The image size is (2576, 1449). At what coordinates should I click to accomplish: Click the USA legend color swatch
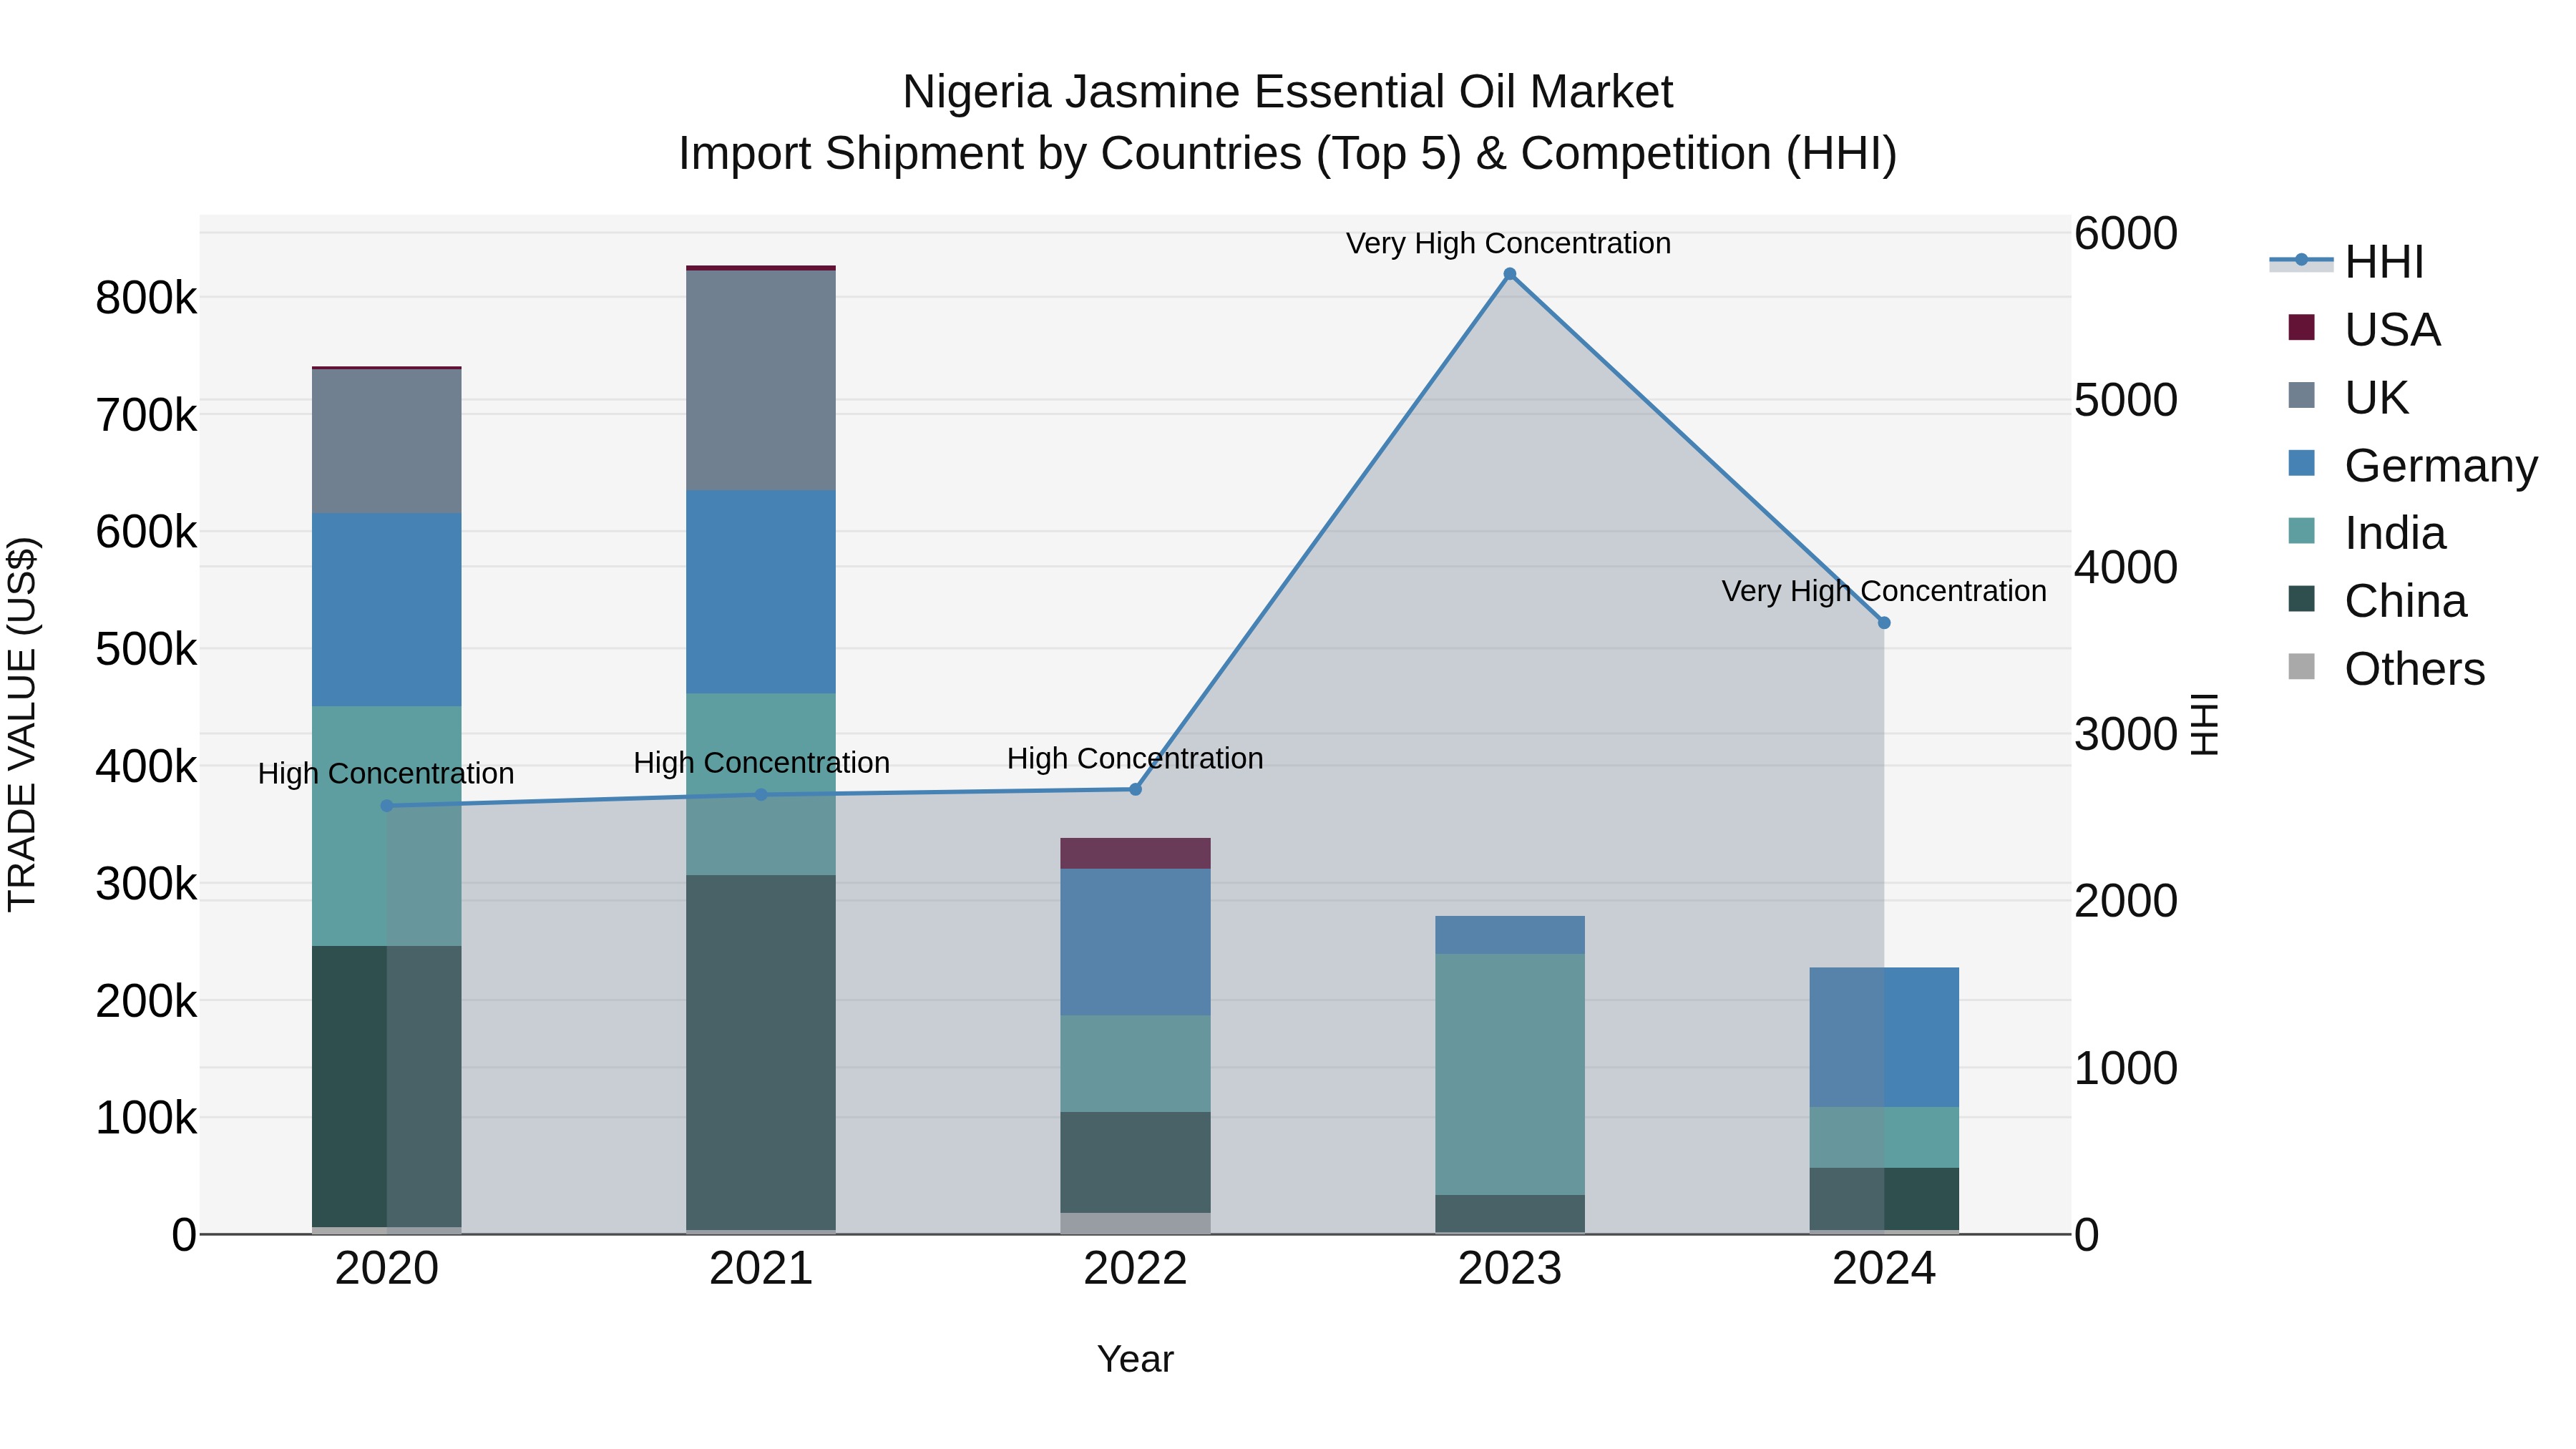tap(2301, 328)
